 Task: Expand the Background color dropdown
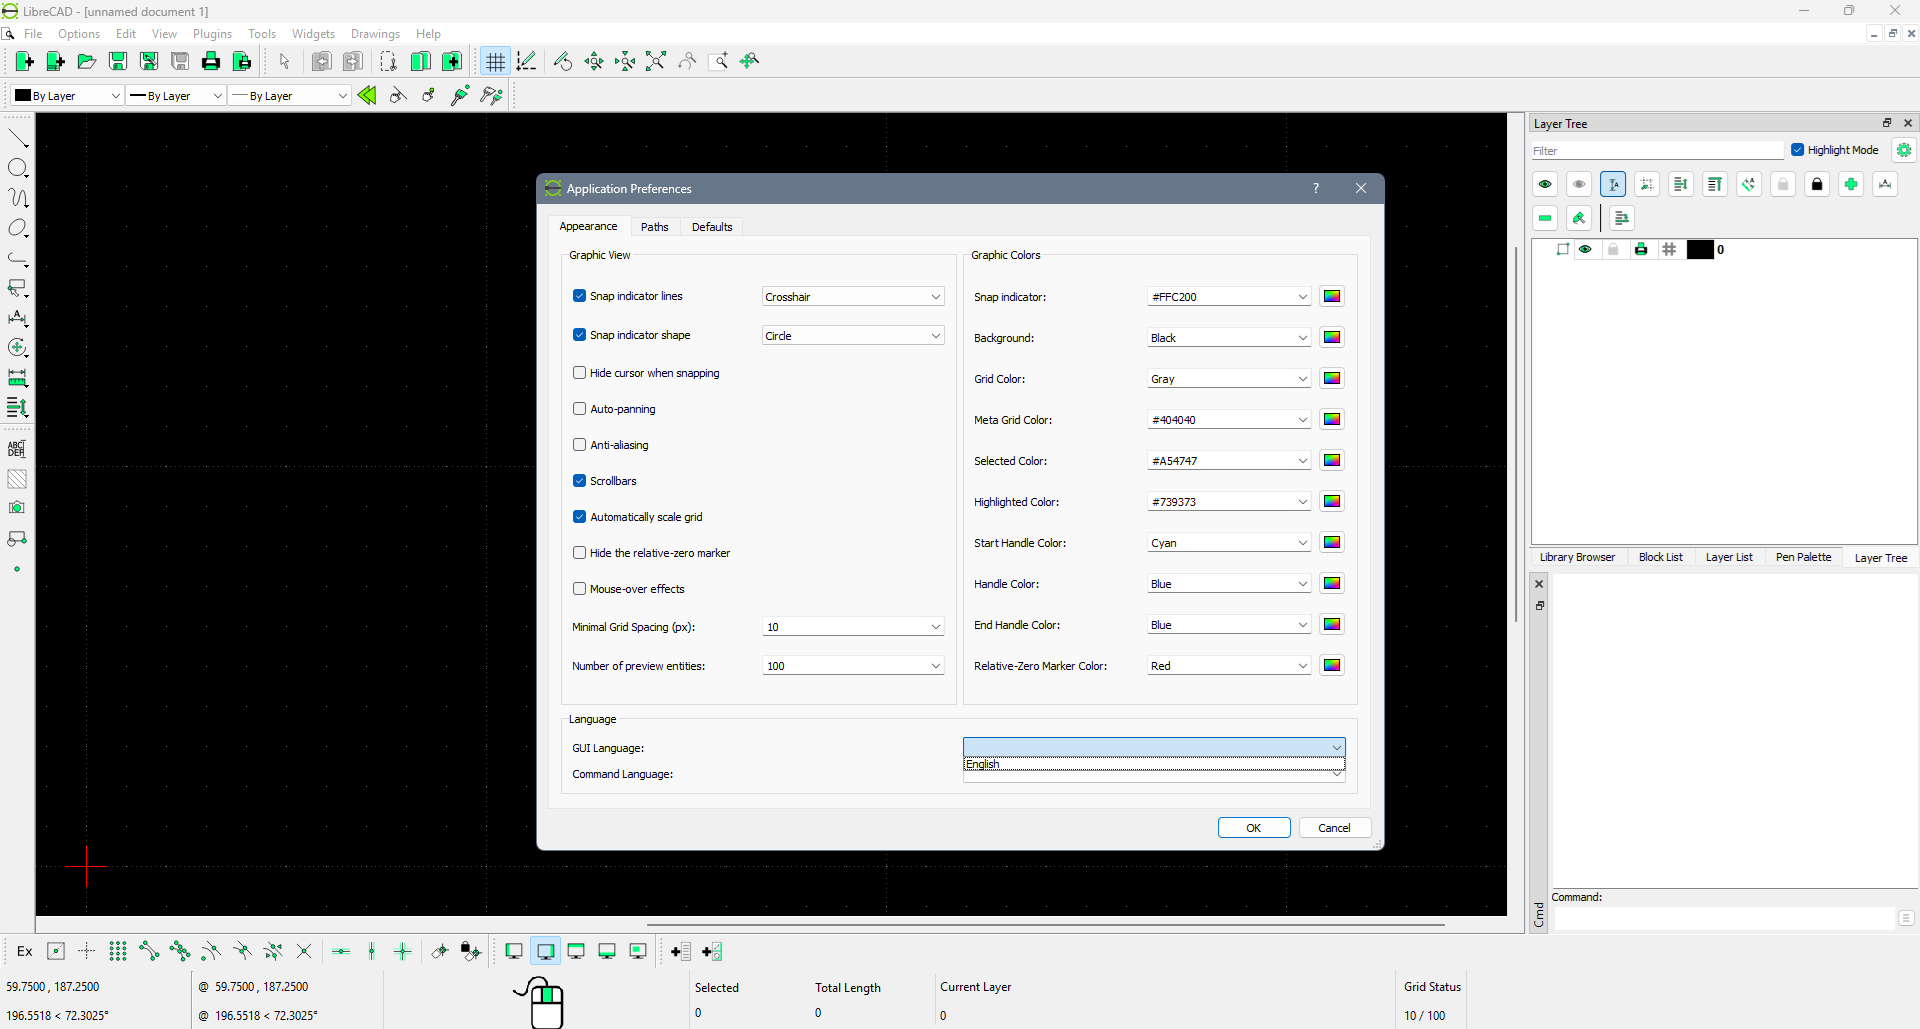(1228, 338)
